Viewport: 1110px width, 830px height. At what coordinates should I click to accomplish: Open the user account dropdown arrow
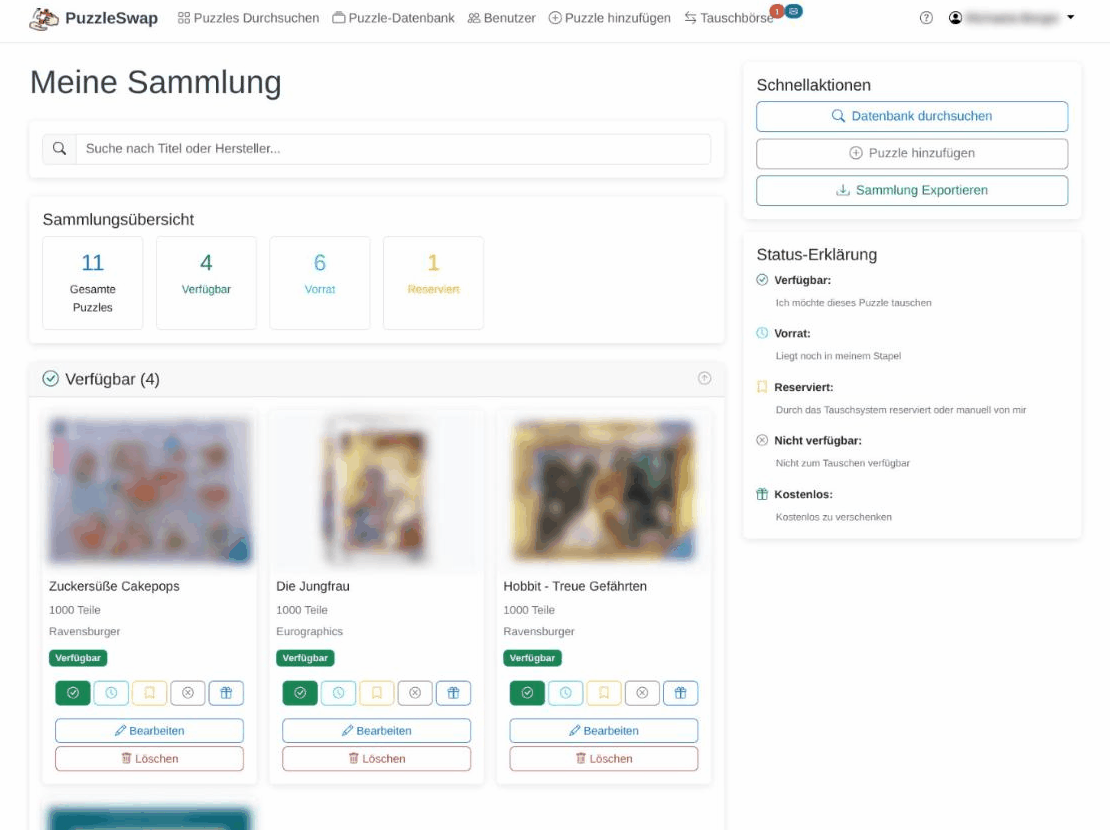pyautogui.click(x=1071, y=18)
